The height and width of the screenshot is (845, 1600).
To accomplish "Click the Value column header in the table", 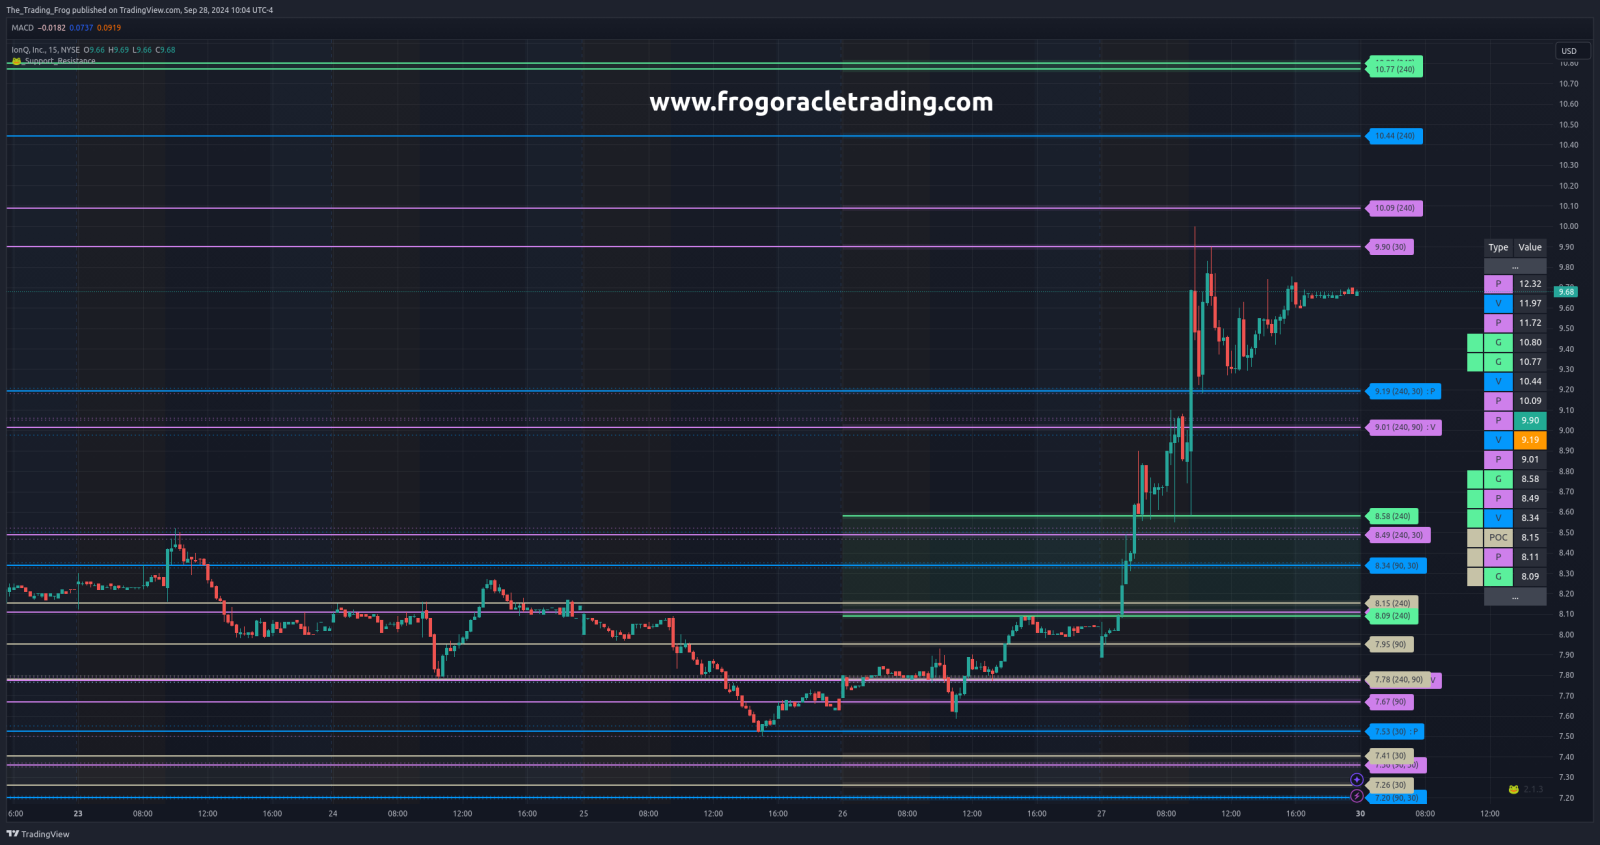I will (x=1530, y=247).
